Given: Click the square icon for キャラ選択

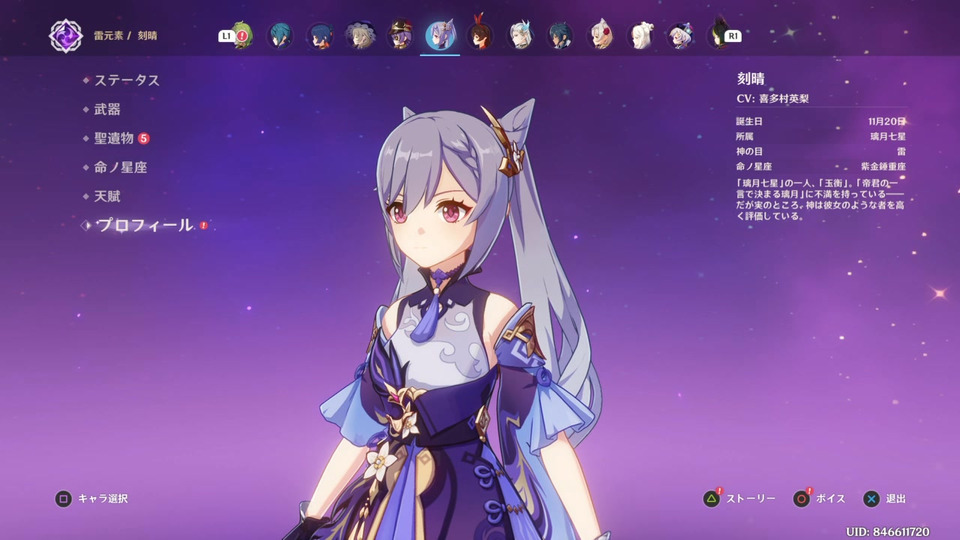Looking at the screenshot, I should (x=63, y=499).
